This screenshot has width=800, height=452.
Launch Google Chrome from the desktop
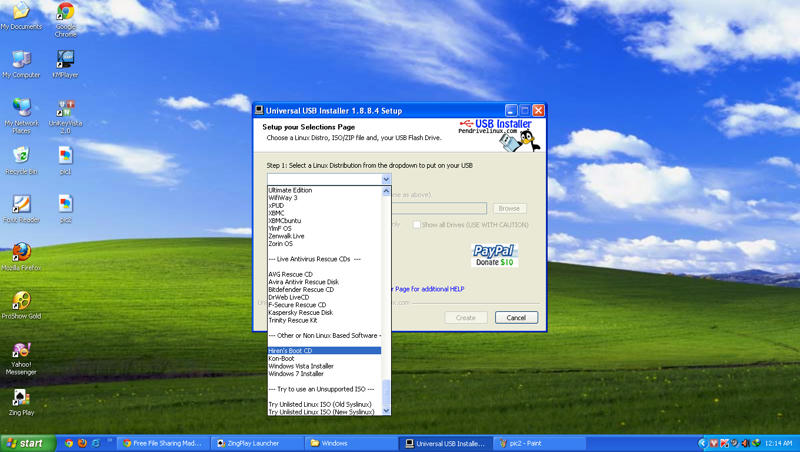coord(66,19)
